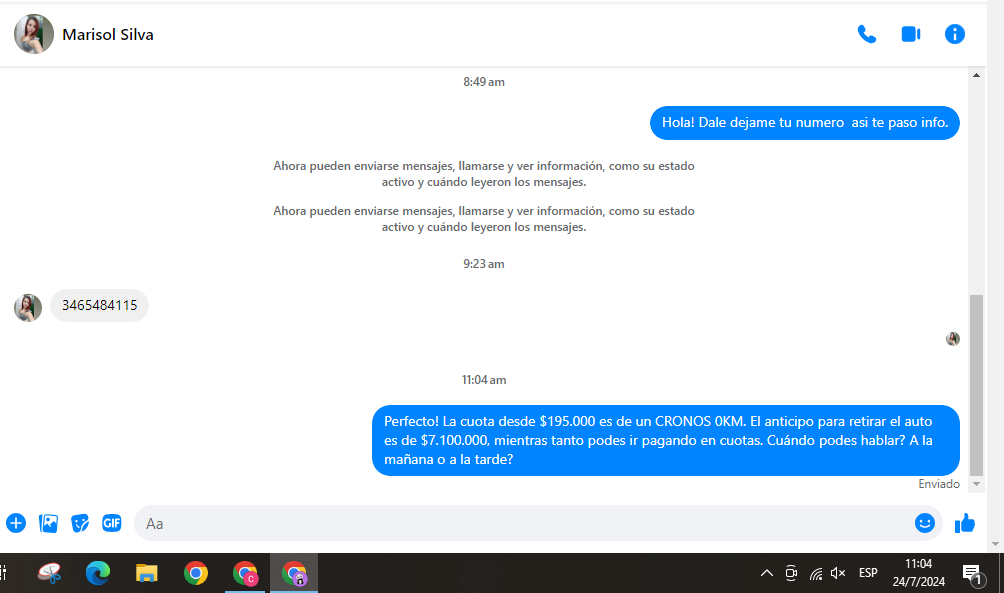Show hidden system tray icons

[766, 573]
